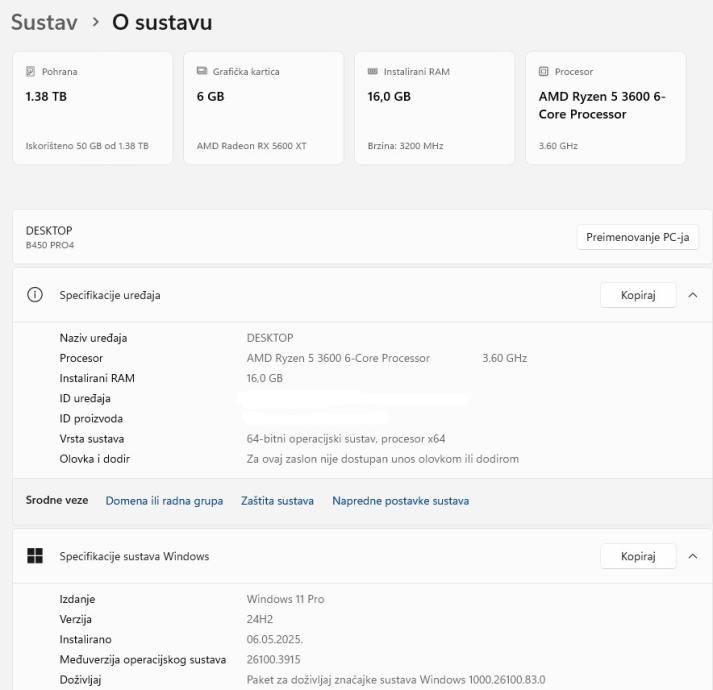Screen dimensions: 713x690
Task: Click the 24H2 version value
Action: click(x=260, y=619)
